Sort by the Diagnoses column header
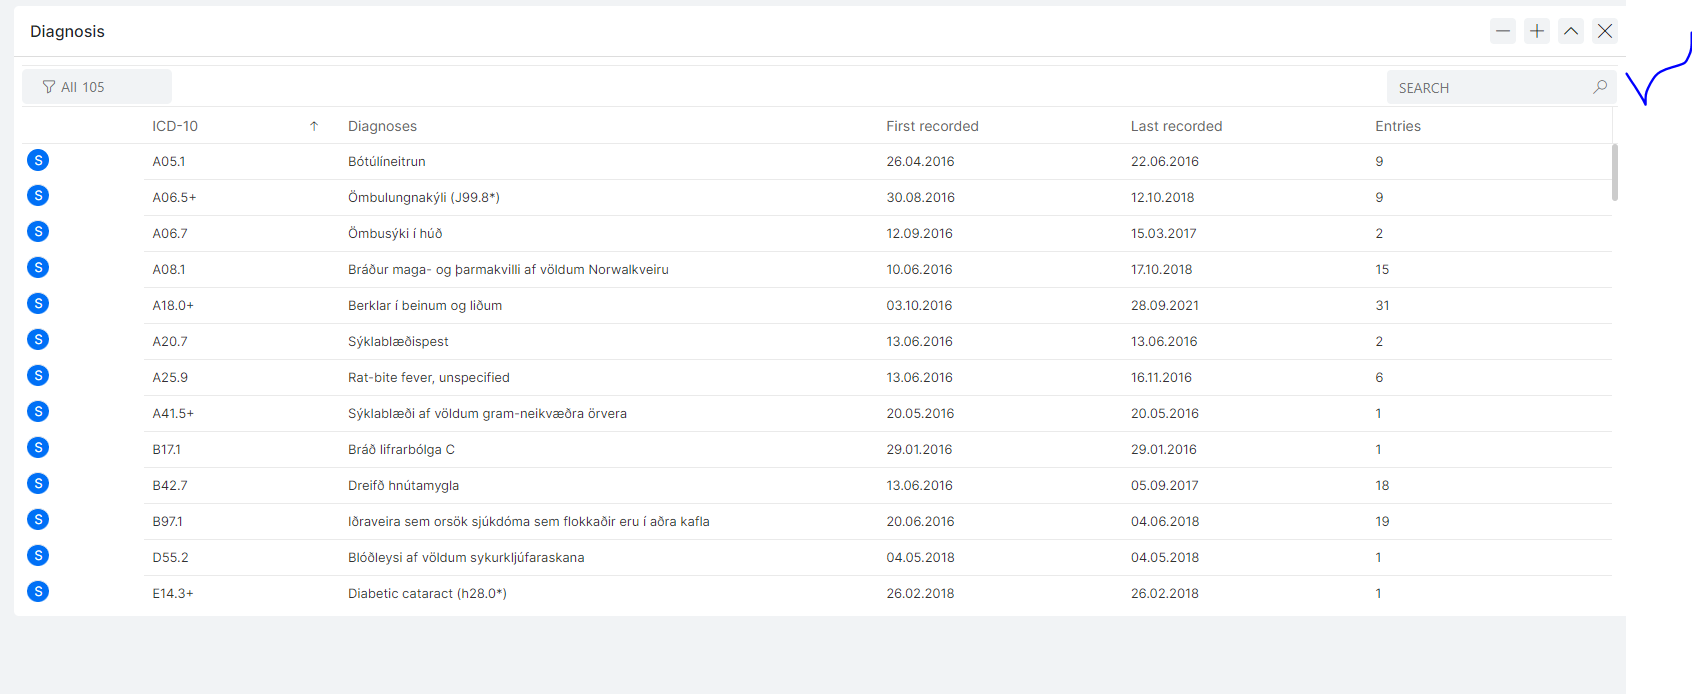This screenshot has height=694, width=1692. [382, 126]
